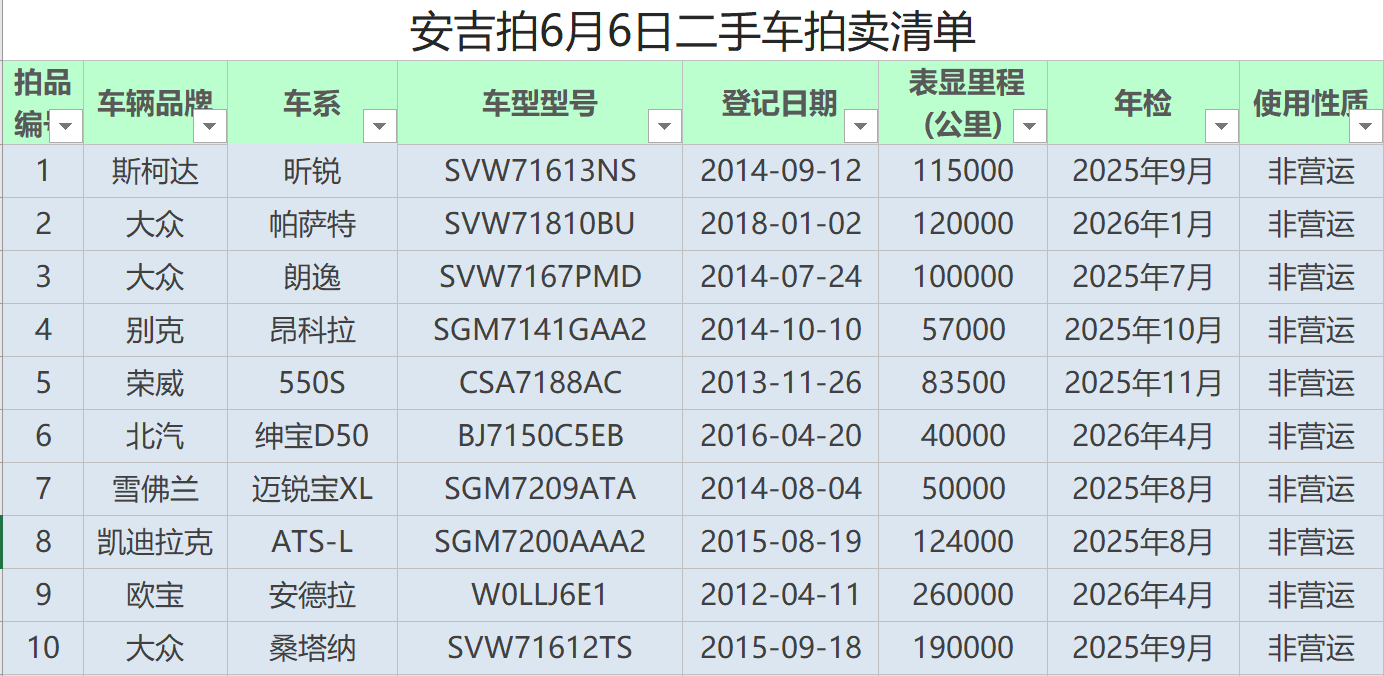Select cell 凯迪拉克
Viewport: 1384px width, 676px height.
[155, 542]
